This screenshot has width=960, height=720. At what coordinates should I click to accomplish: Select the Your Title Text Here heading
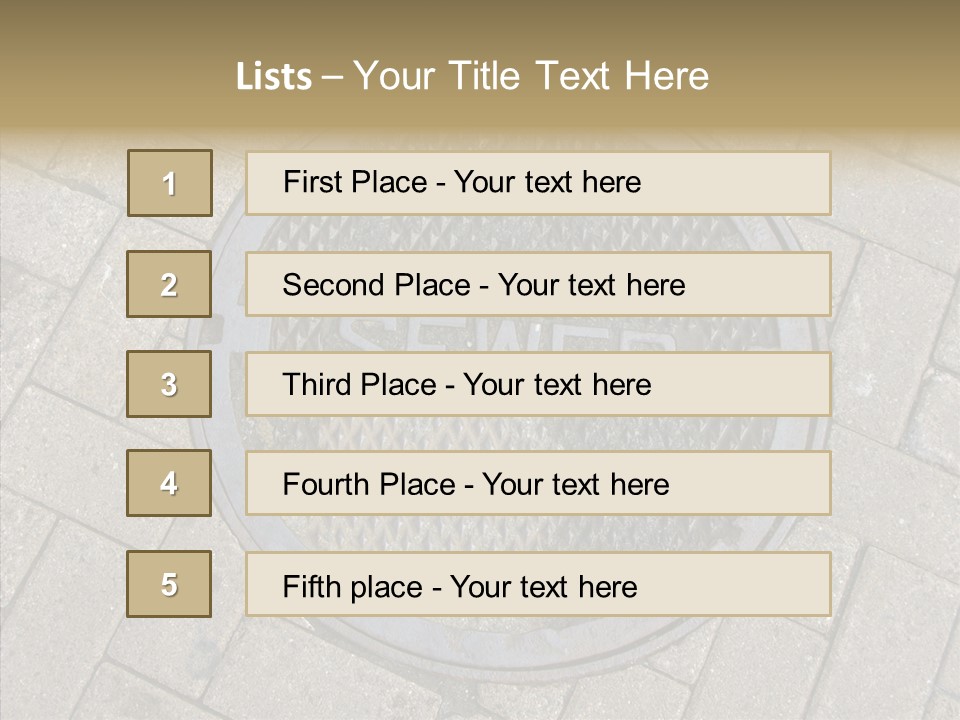(531, 76)
